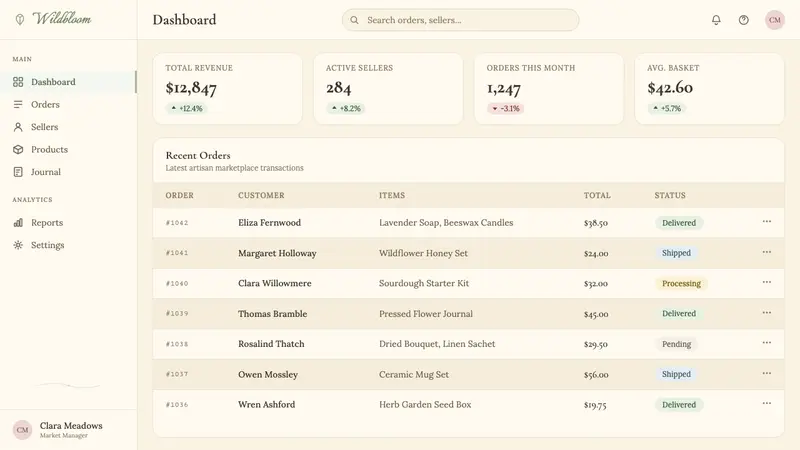Image resolution: width=800 pixels, height=450 pixels.
Task: Click Delivered status for Wren Ashford
Action: pyautogui.click(x=679, y=405)
